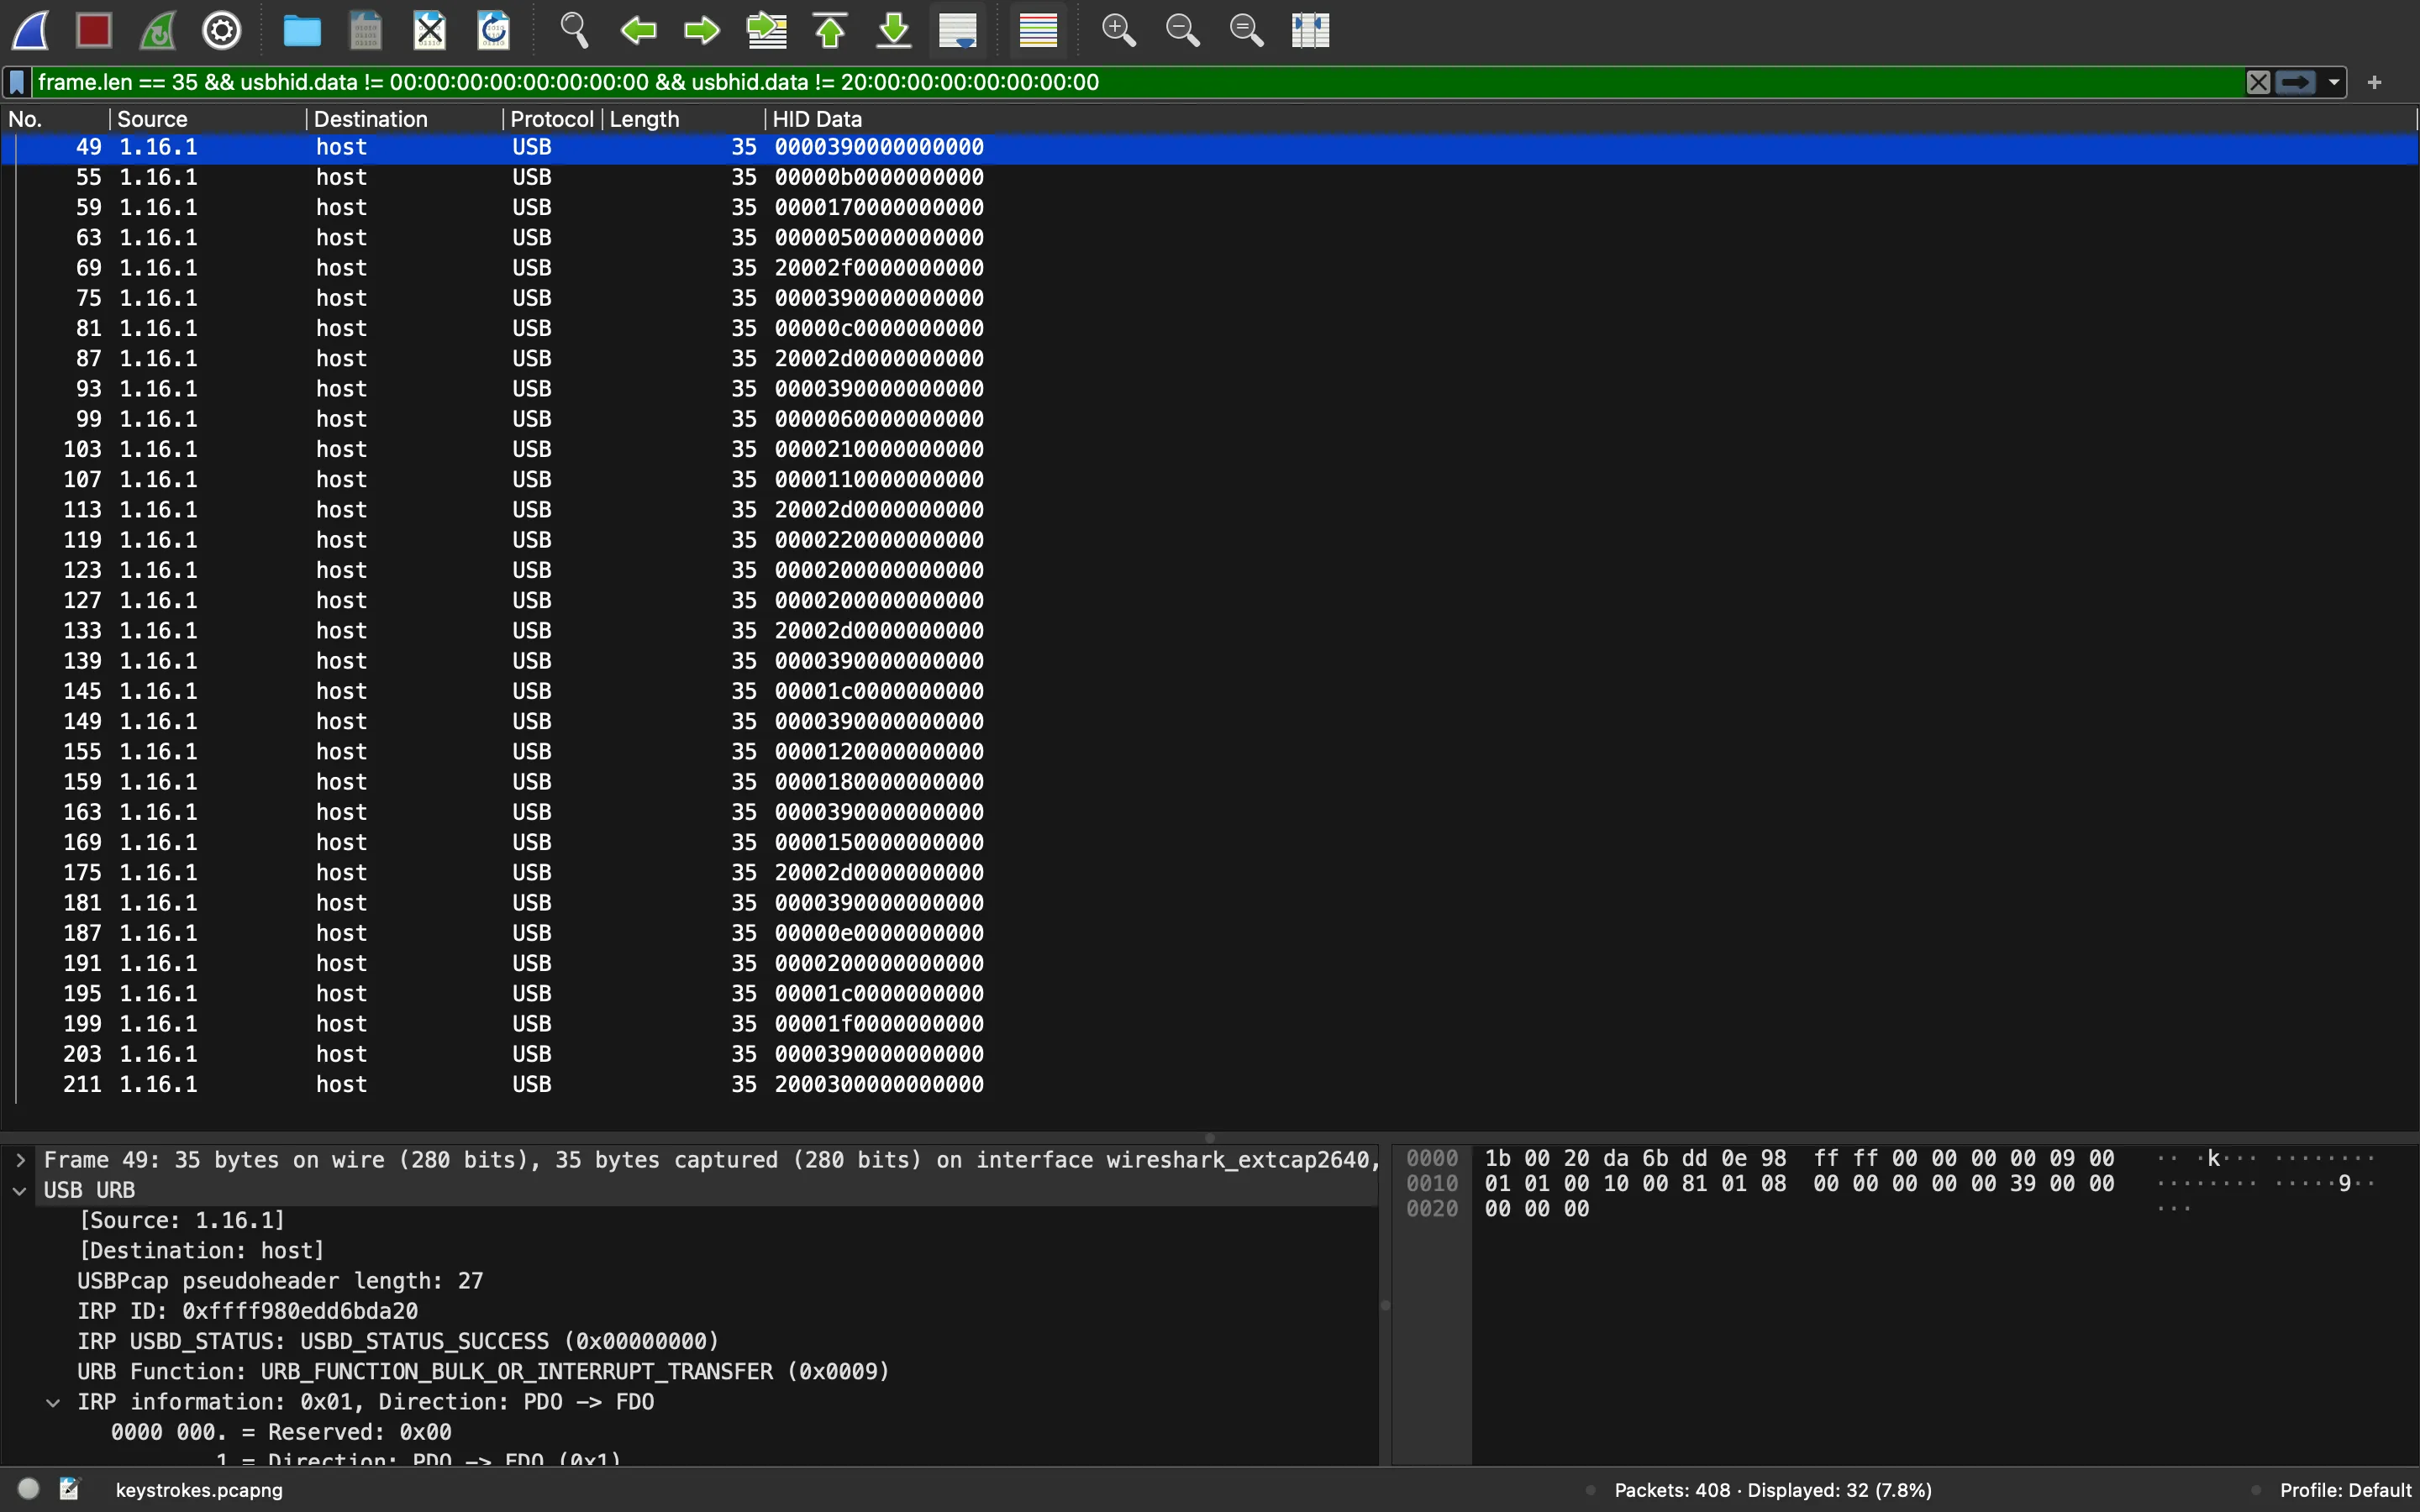2420x1512 pixels.
Task: Find a packet with magnifier icon
Action: pos(574,30)
